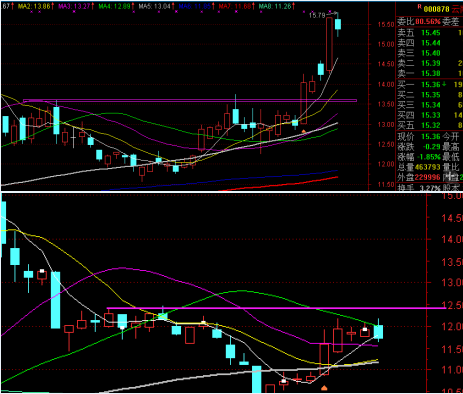This screenshot has height=394, width=463.
Task: Select the MA6 blue indicator label
Action: [x=195, y=6]
